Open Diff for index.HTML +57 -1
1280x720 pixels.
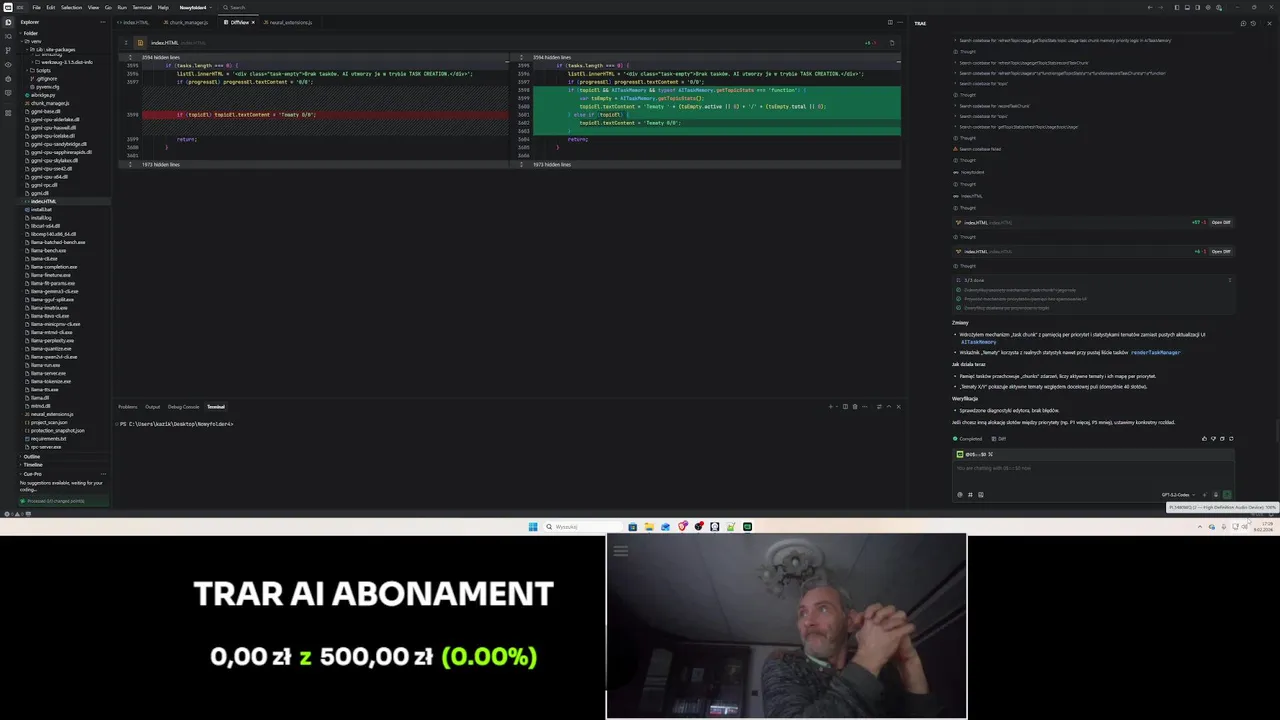[x=1221, y=222]
